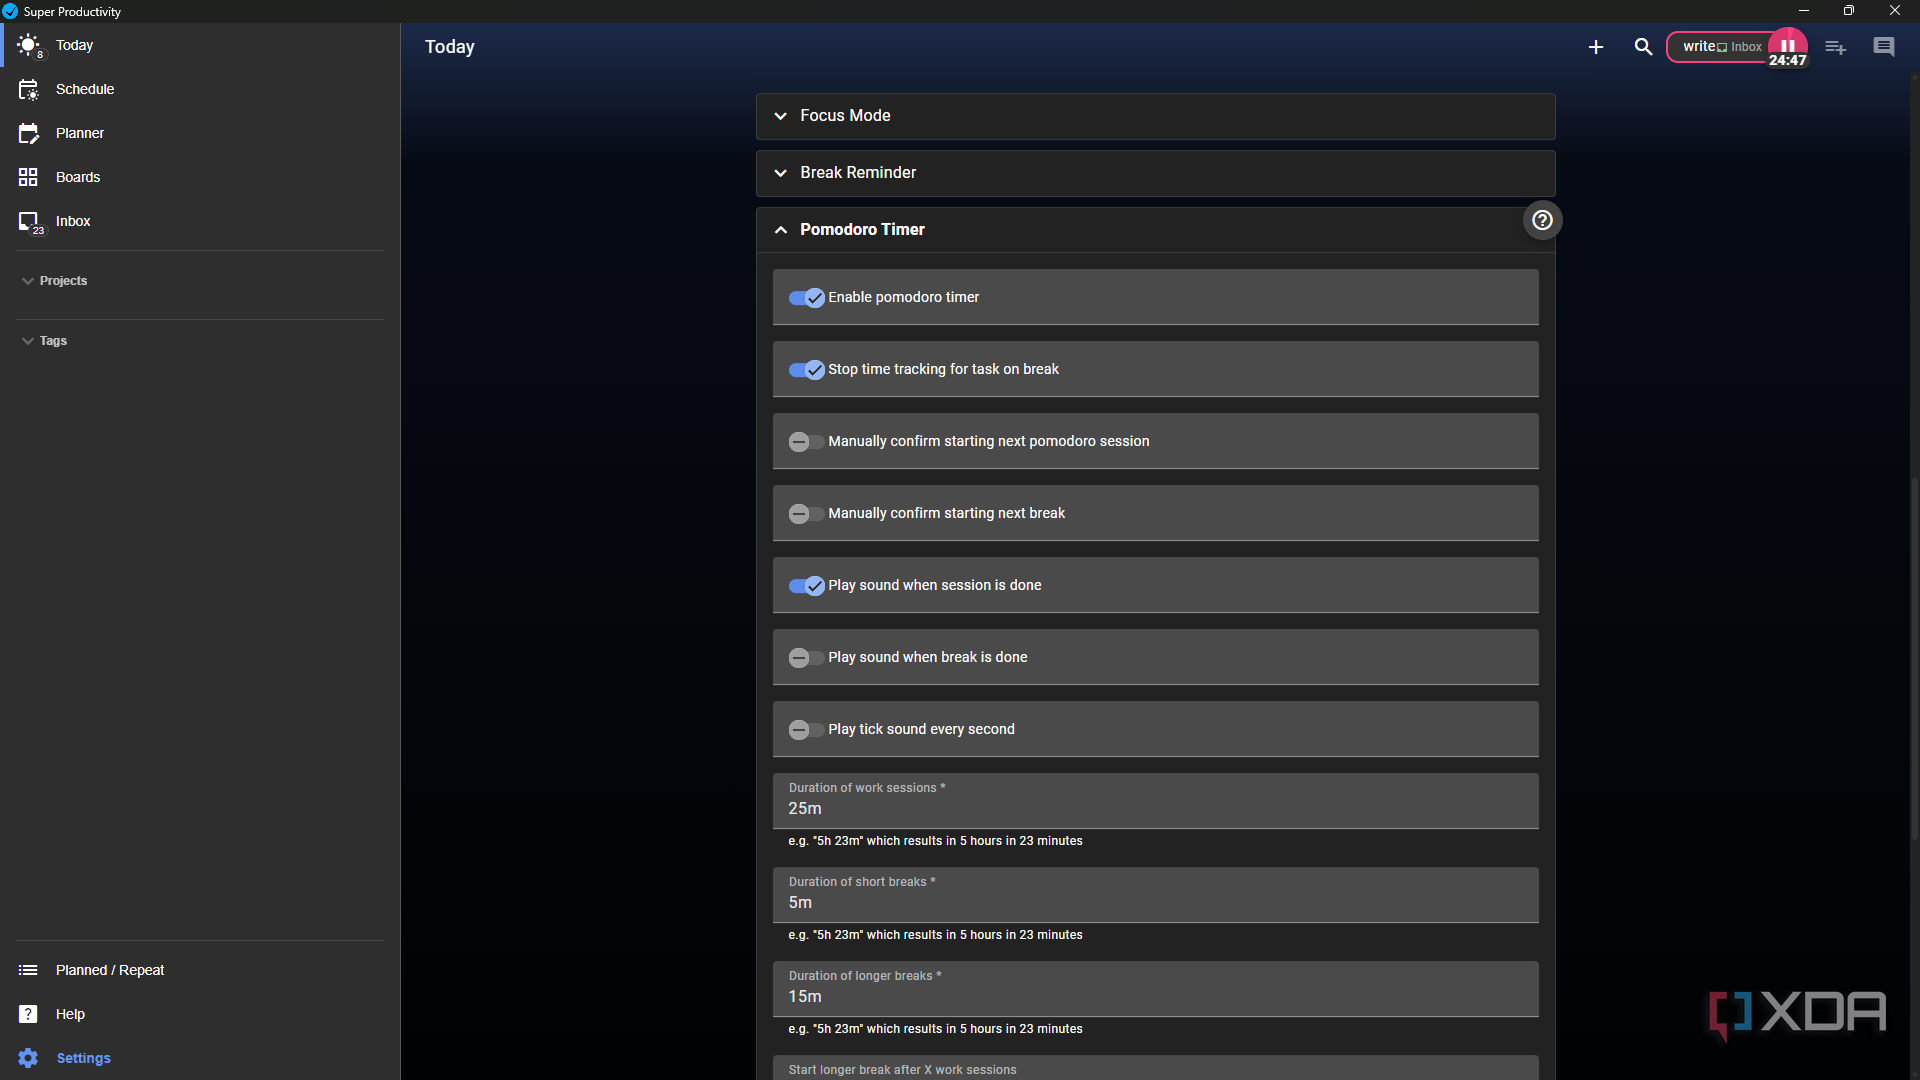Screen dimensions: 1920x1080
Task: Collapse the Pomodoro Timer section
Action: 1155,230
